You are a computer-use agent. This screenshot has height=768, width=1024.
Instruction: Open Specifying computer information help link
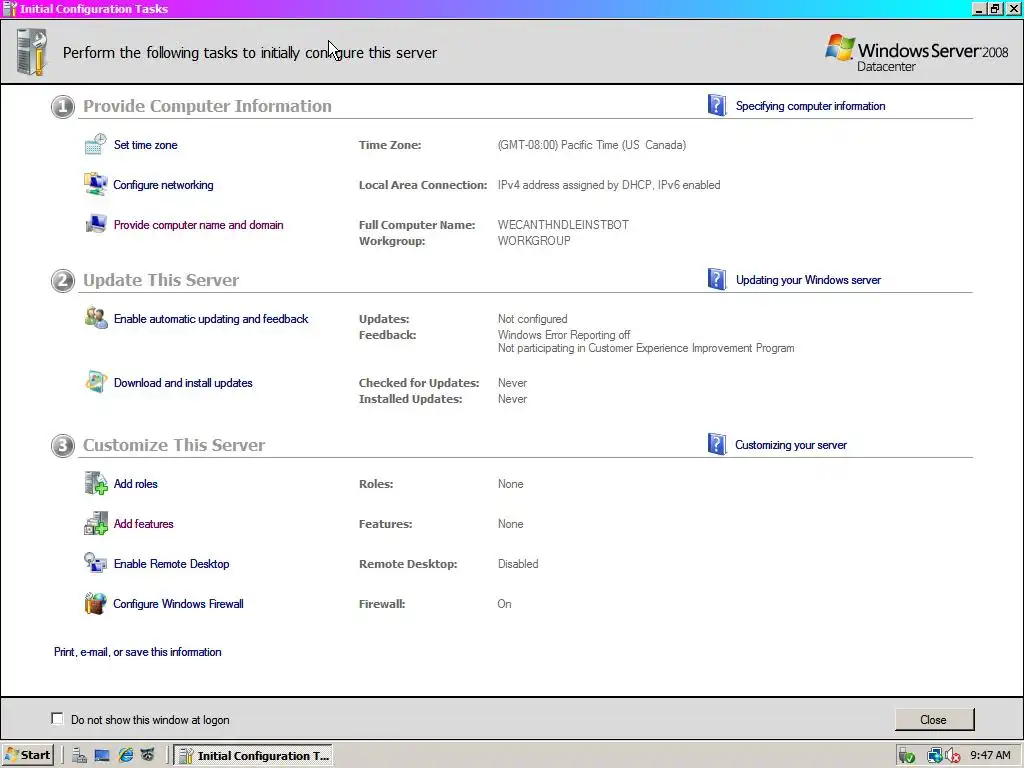[x=810, y=106]
